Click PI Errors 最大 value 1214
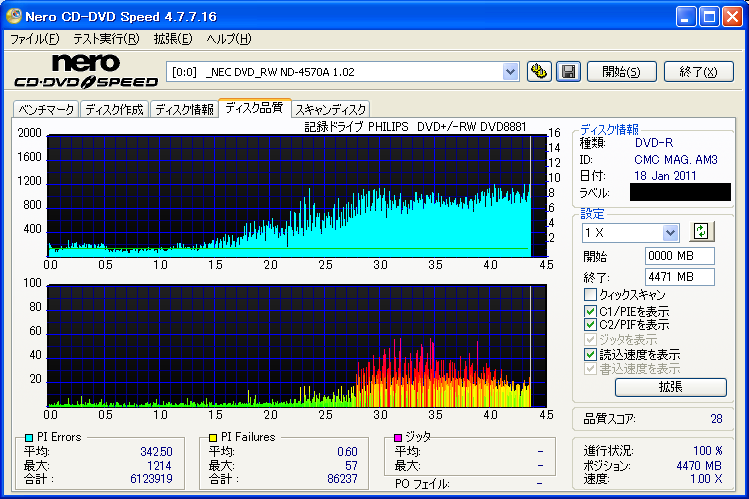 click(x=159, y=466)
